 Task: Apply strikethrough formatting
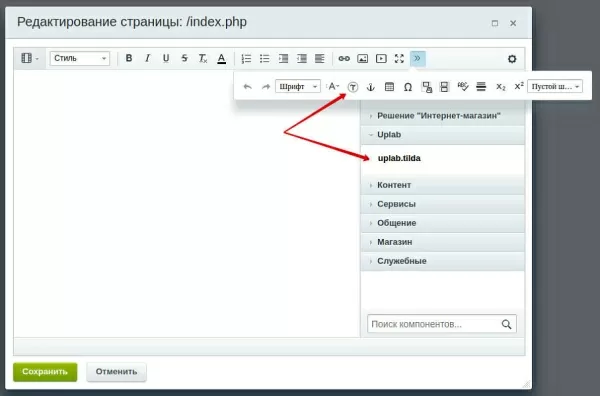184,58
